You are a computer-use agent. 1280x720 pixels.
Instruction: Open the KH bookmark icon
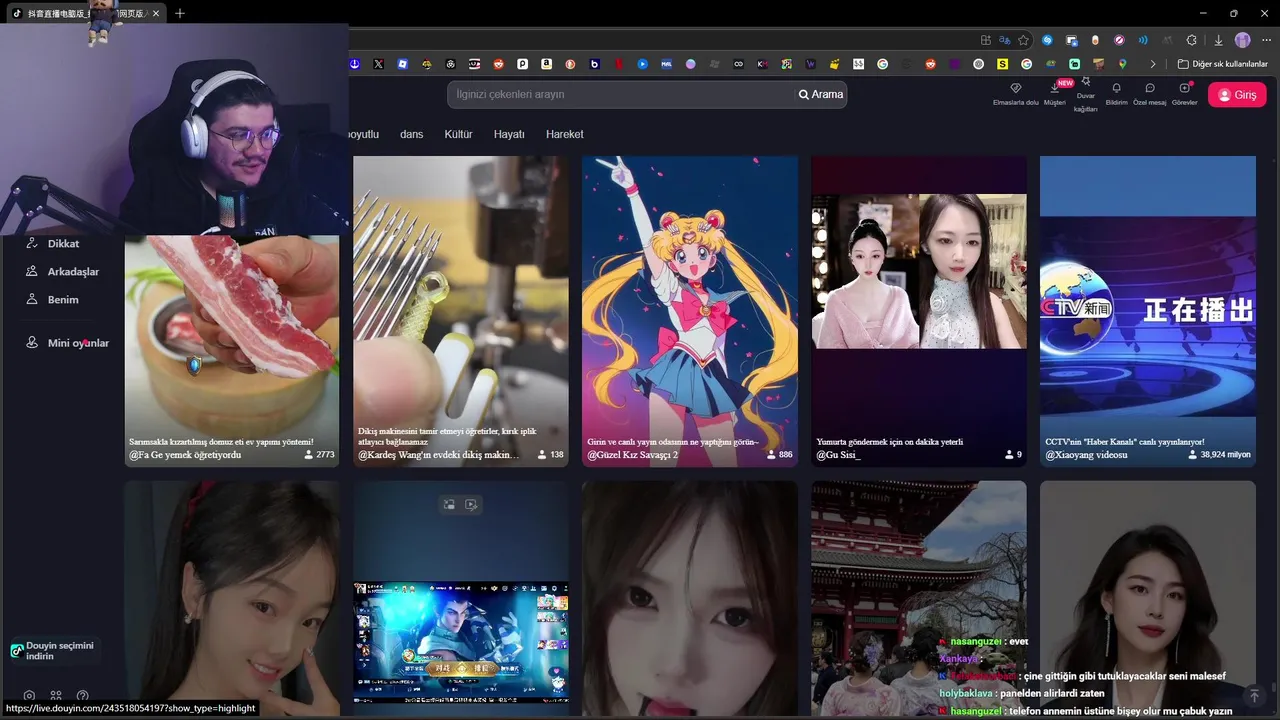pyautogui.click(x=763, y=64)
